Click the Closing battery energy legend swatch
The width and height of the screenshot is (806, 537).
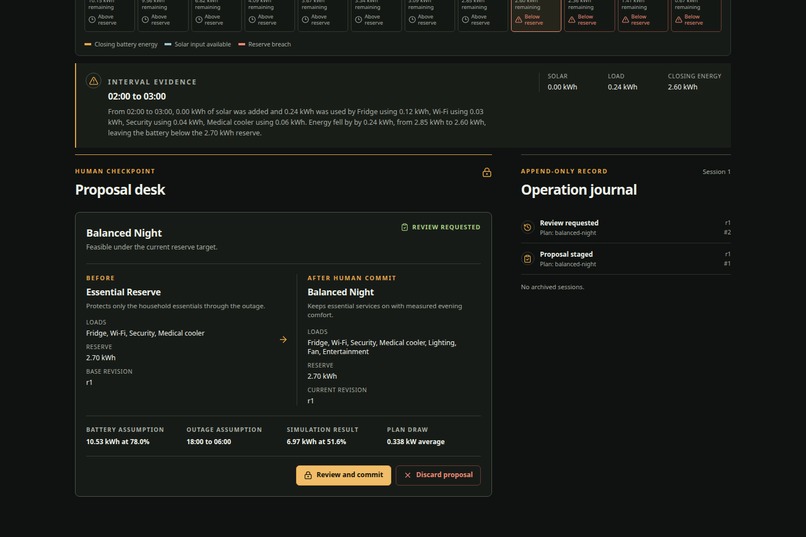[87, 44]
